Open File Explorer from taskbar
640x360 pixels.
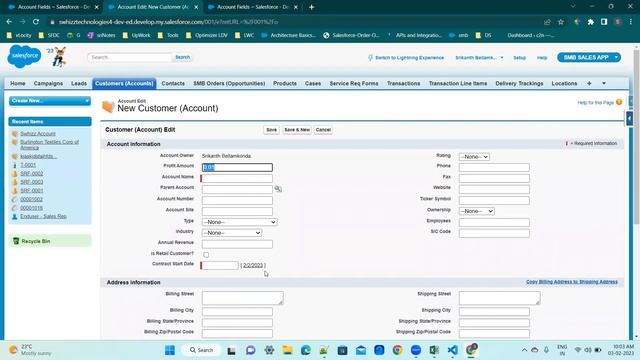click(287, 350)
